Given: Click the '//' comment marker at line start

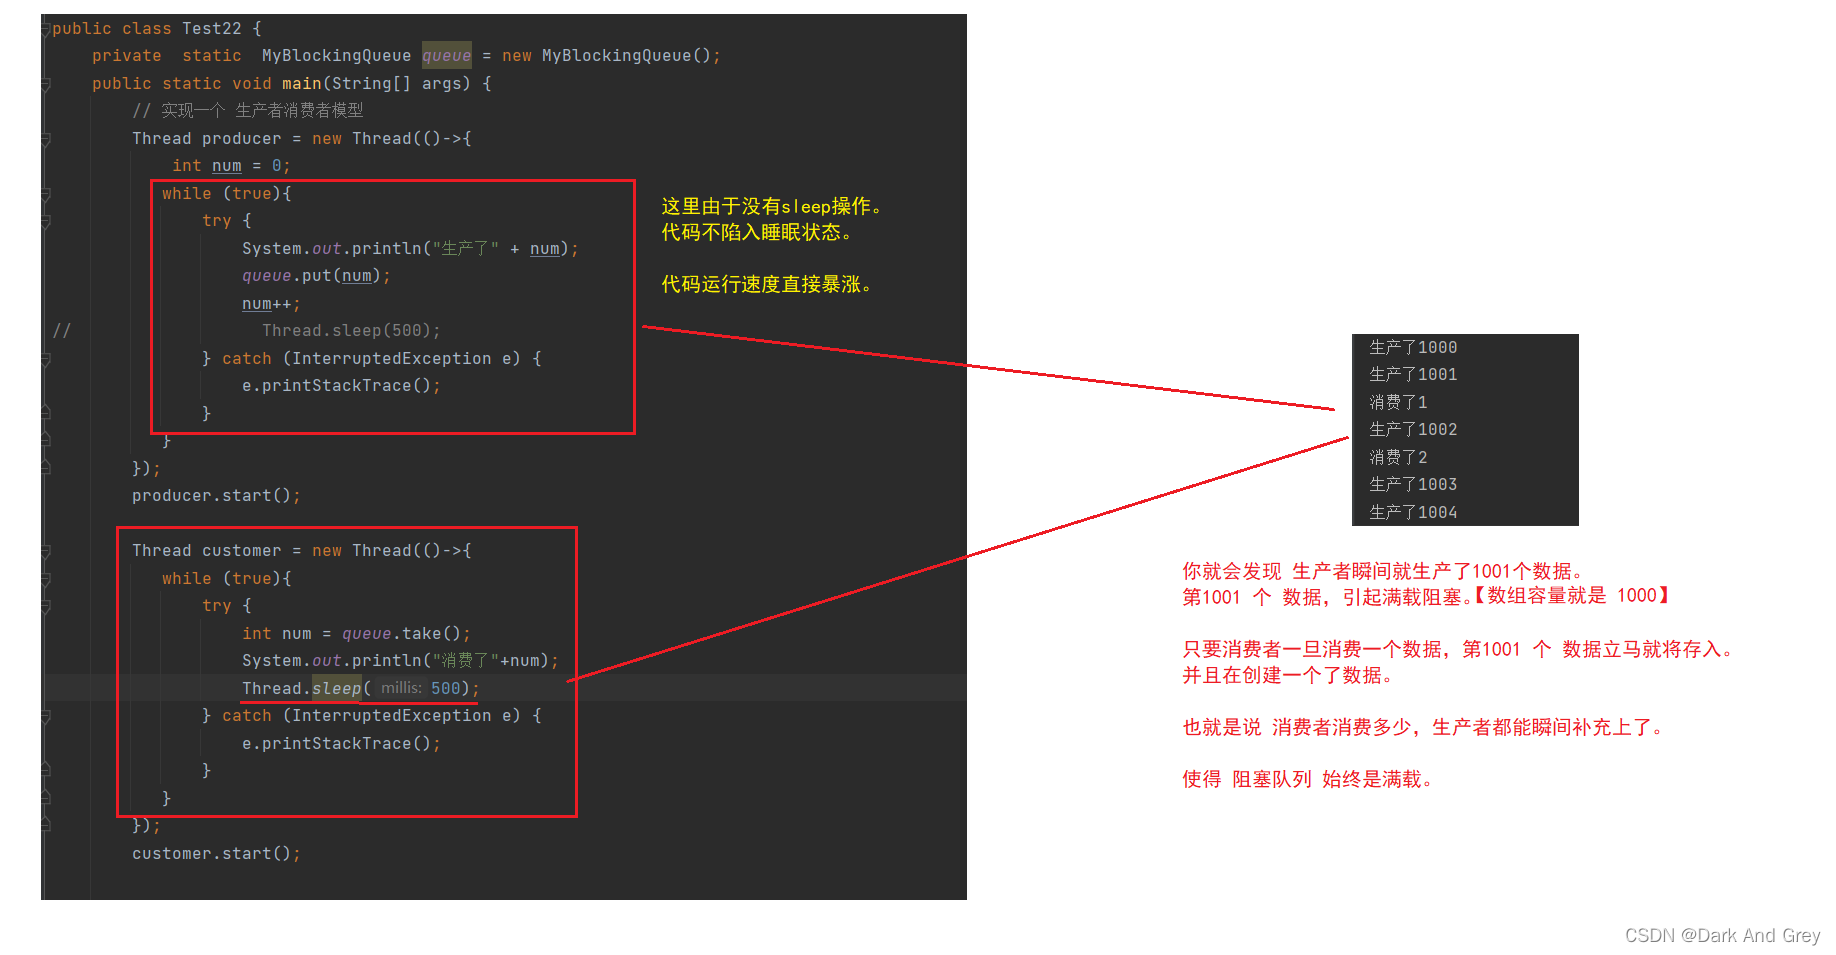Looking at the screenshot, I should click(x=62, y=331).
